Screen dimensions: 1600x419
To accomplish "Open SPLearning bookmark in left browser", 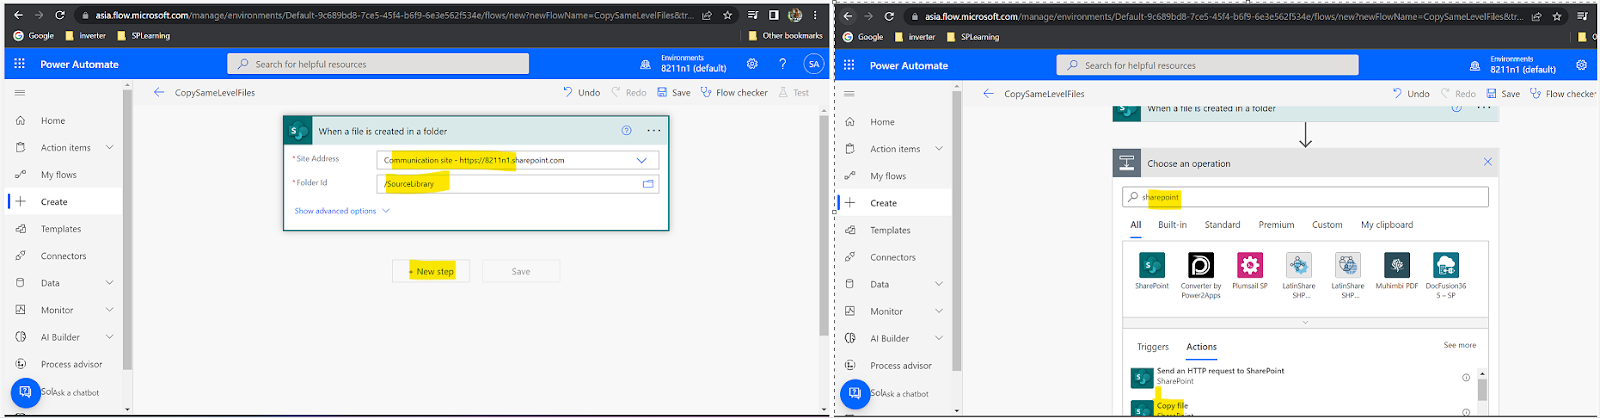I will (144, 36).
